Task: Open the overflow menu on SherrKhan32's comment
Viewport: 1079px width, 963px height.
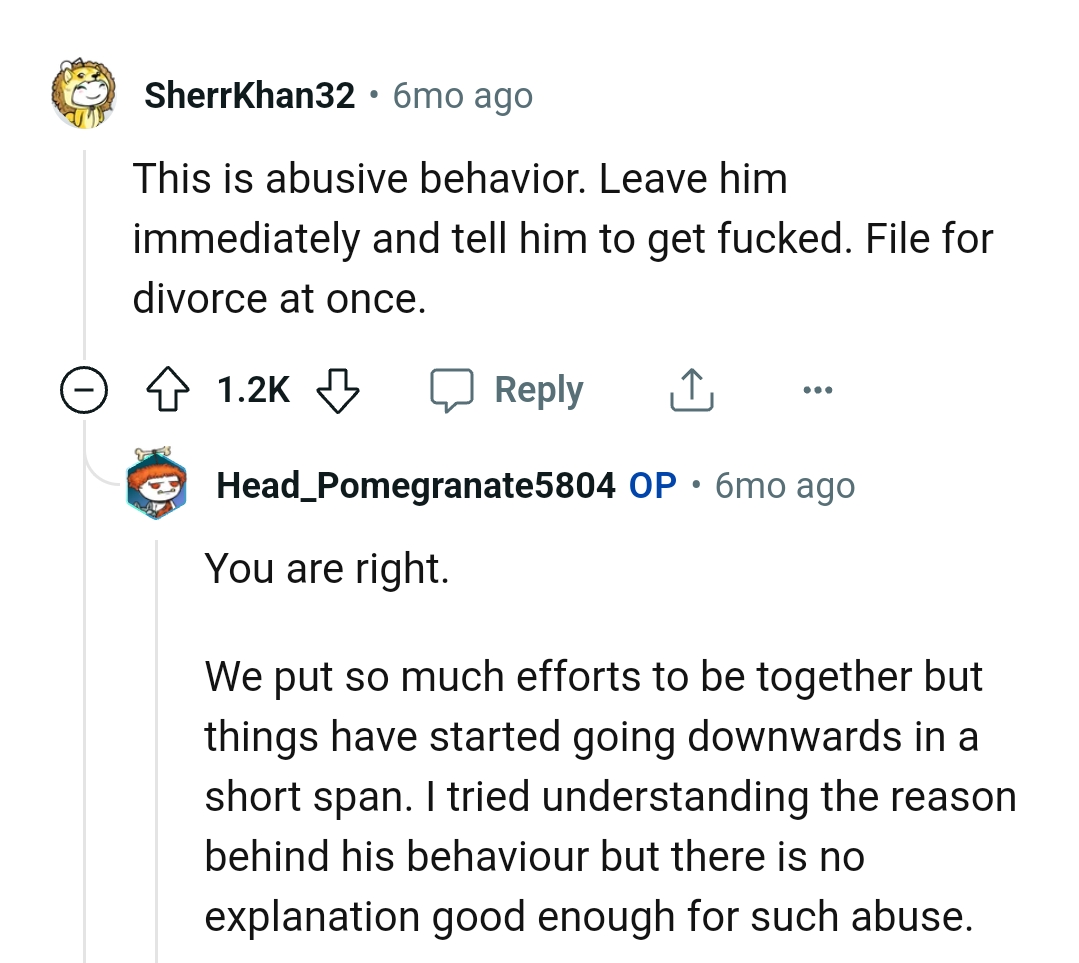Action: 818,391
